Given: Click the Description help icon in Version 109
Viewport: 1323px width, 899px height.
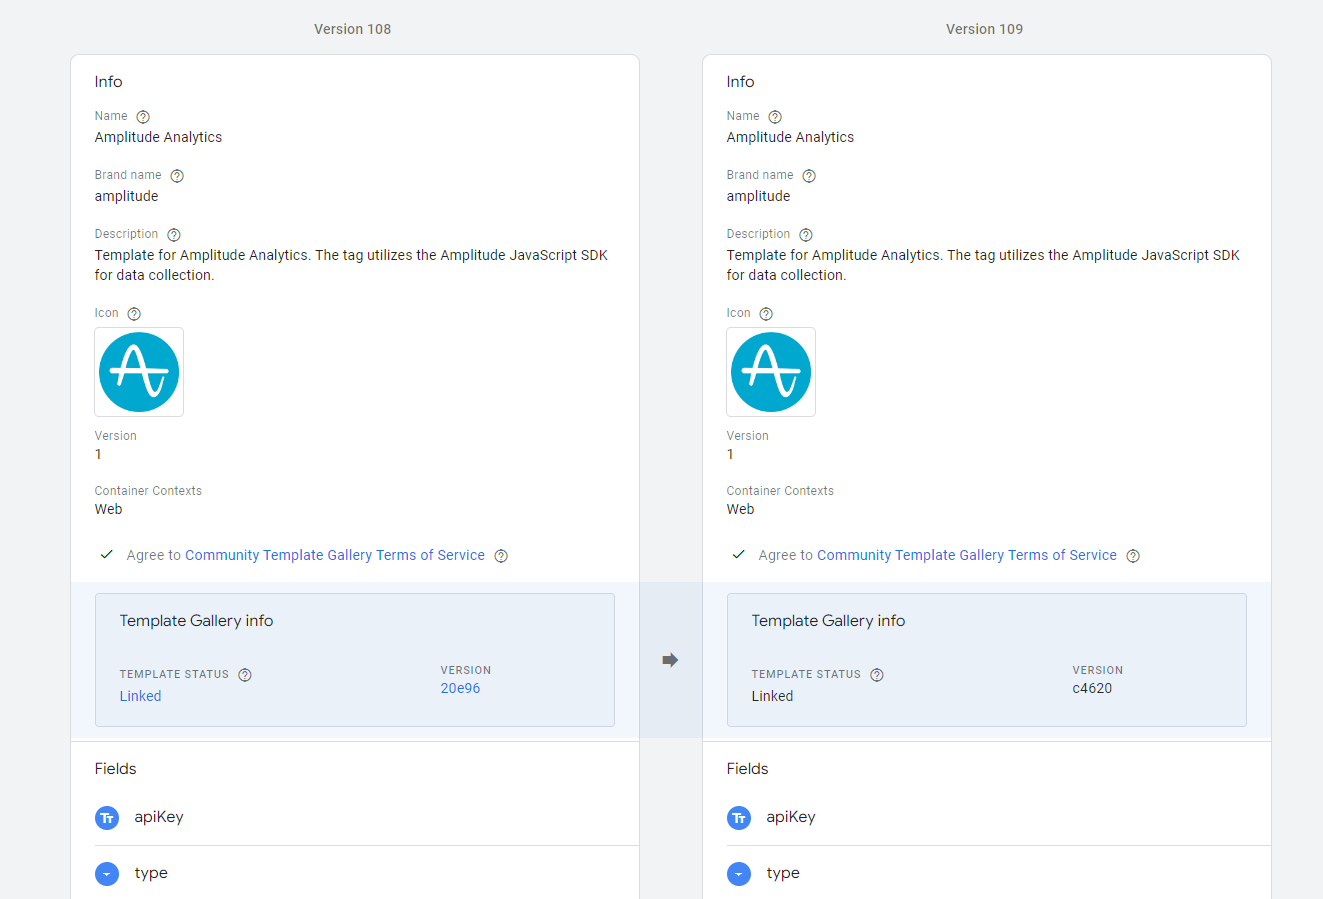Looking at the screenshot, I should tap(806, 235).
